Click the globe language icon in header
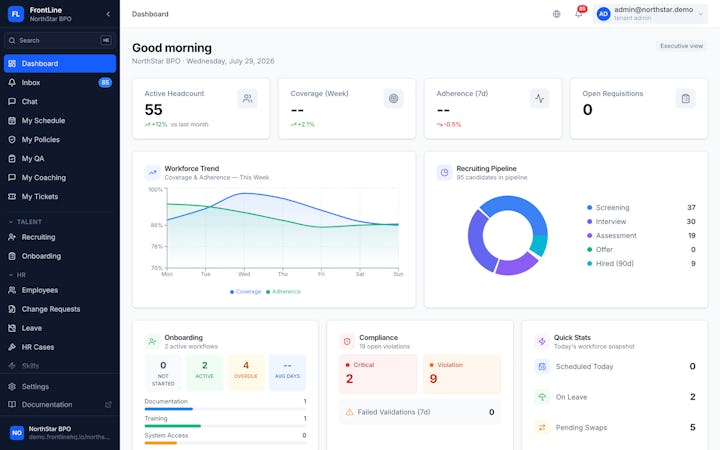 pyautogui.click(x=557, y=14)
